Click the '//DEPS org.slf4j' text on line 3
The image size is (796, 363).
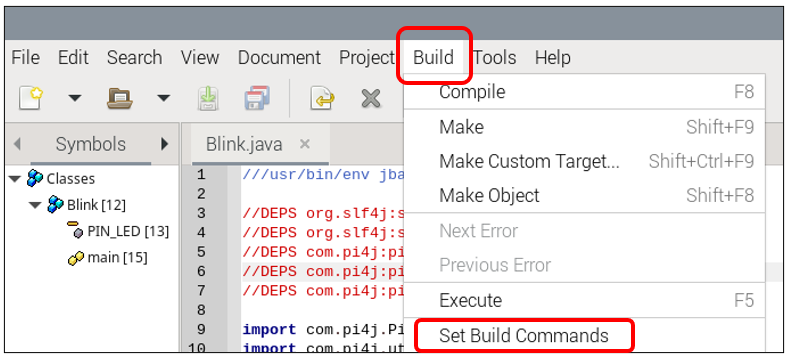coord(323,214)
